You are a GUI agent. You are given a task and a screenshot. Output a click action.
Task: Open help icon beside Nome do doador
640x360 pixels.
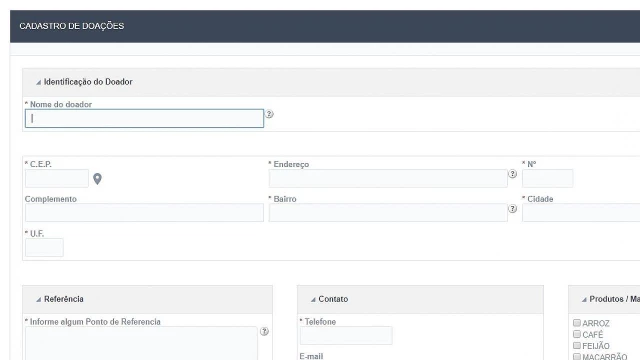269,114
